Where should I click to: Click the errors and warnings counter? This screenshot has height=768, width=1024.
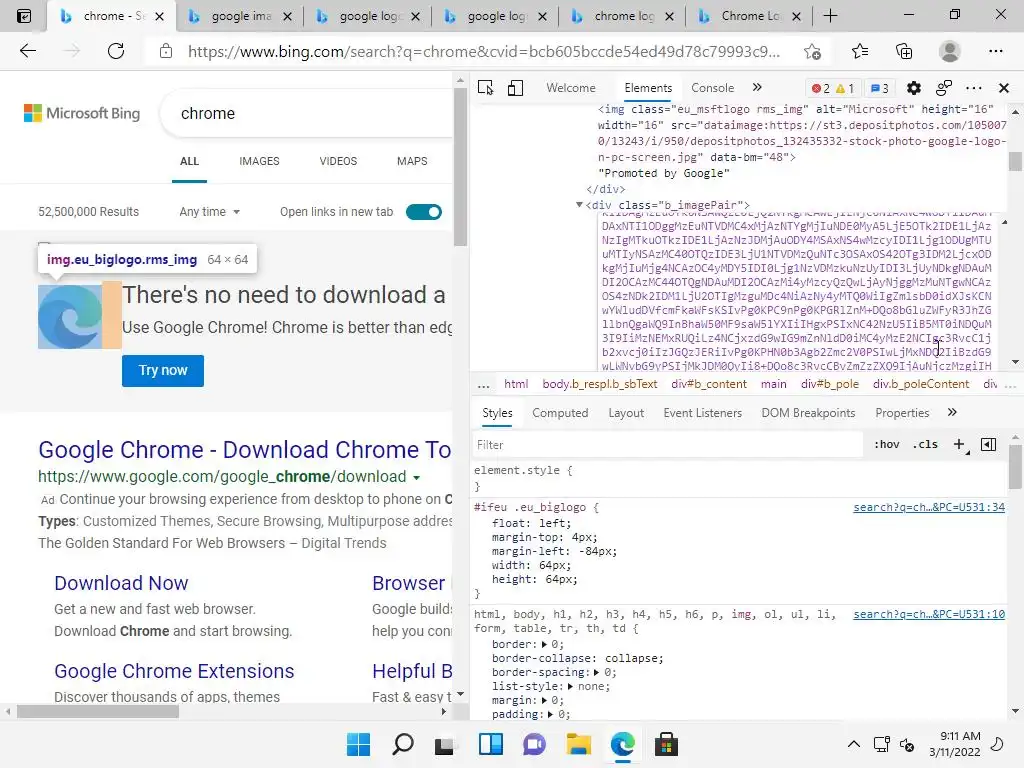pos(833,88)
